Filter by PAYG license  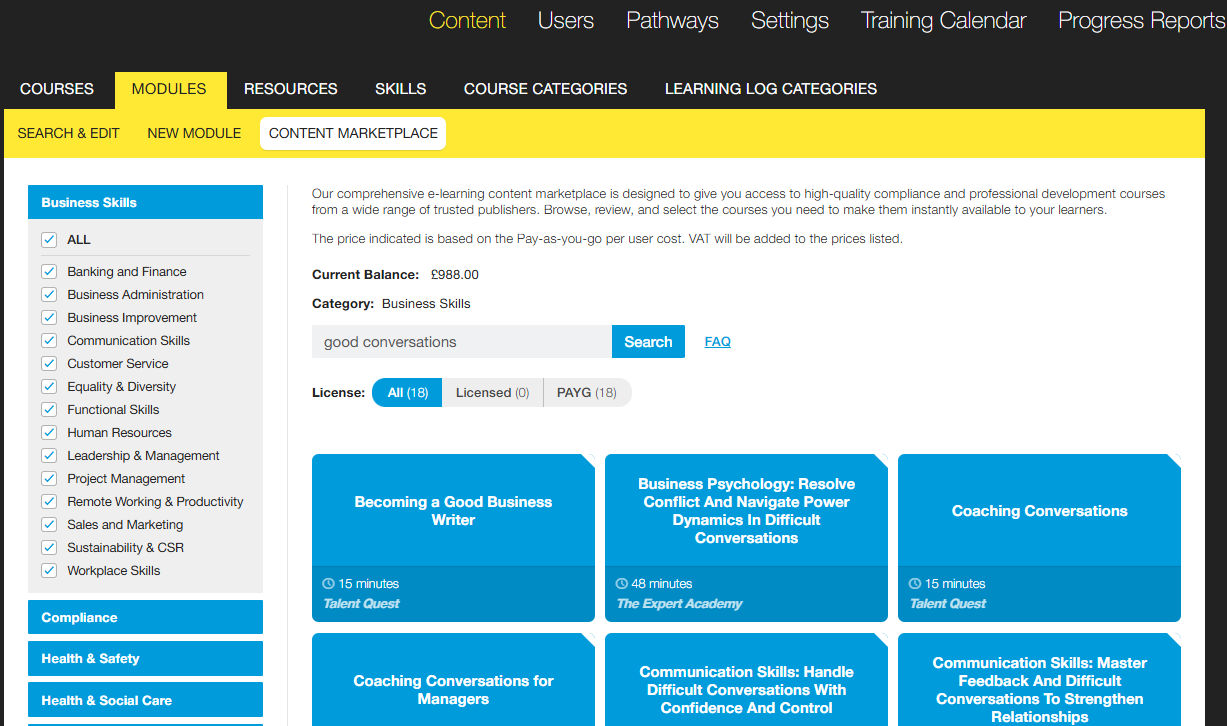point(587,393)
